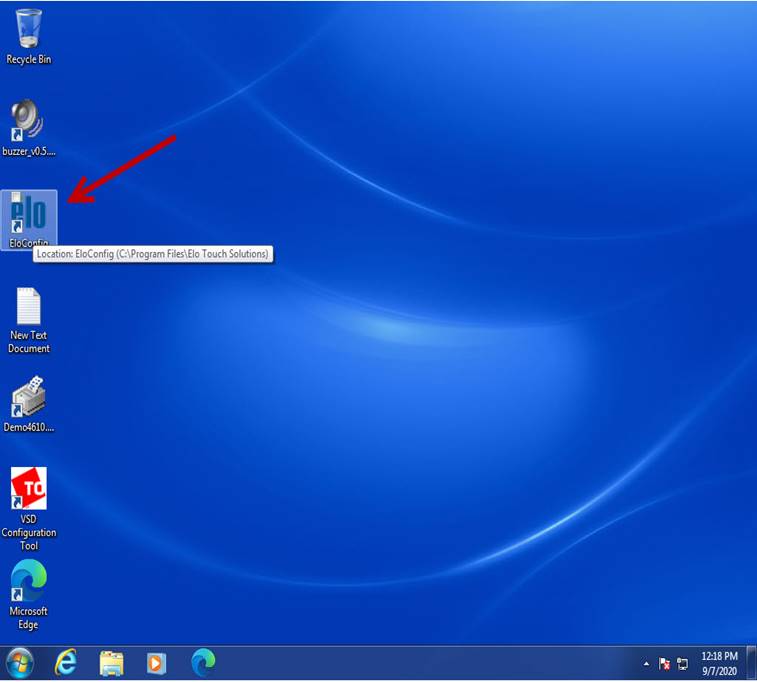Open the taskbar clock and date
757x682 pixels.
(721, 662)
